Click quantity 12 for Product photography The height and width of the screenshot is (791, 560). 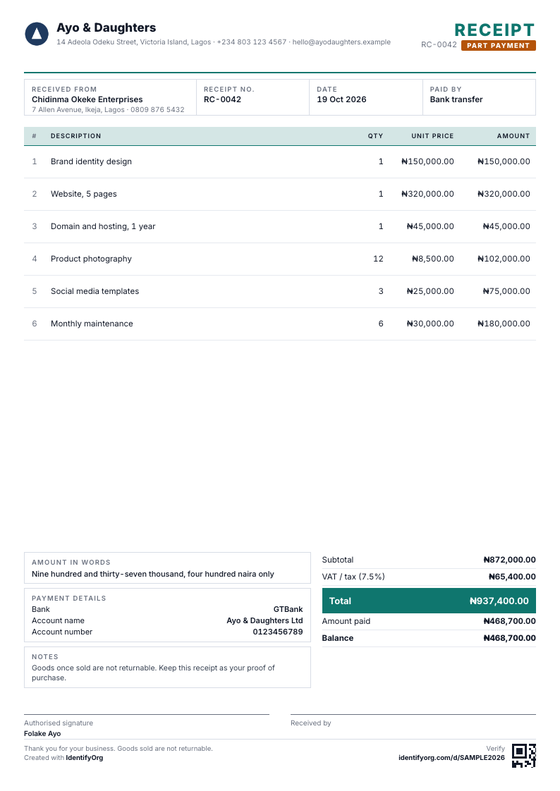(378, 259)
